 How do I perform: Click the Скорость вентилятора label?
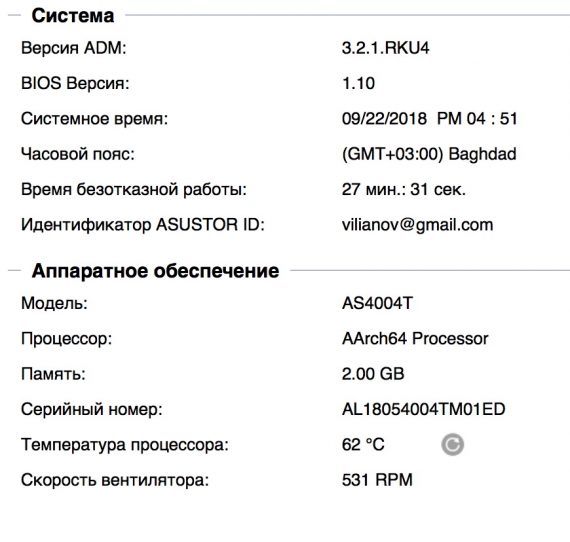click(x=115, y=480)
